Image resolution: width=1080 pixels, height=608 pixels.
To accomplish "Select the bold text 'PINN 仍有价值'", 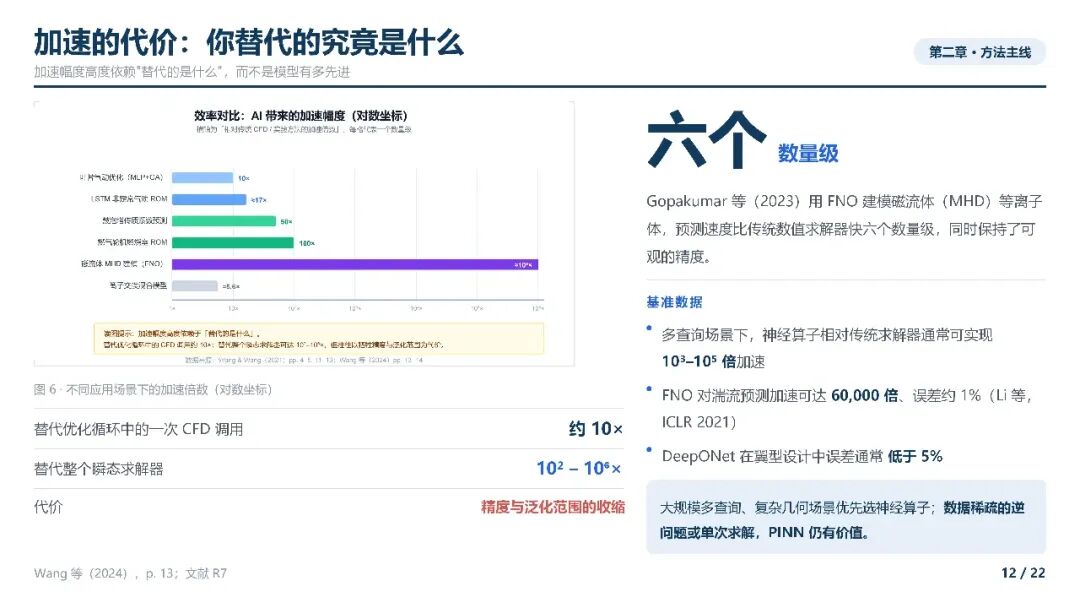I will [818, 532].
